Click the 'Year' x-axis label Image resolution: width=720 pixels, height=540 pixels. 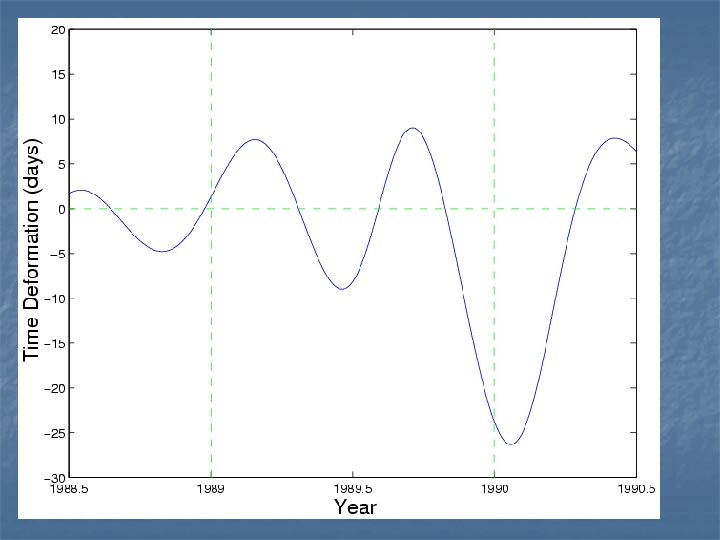(x=355, y=507)
